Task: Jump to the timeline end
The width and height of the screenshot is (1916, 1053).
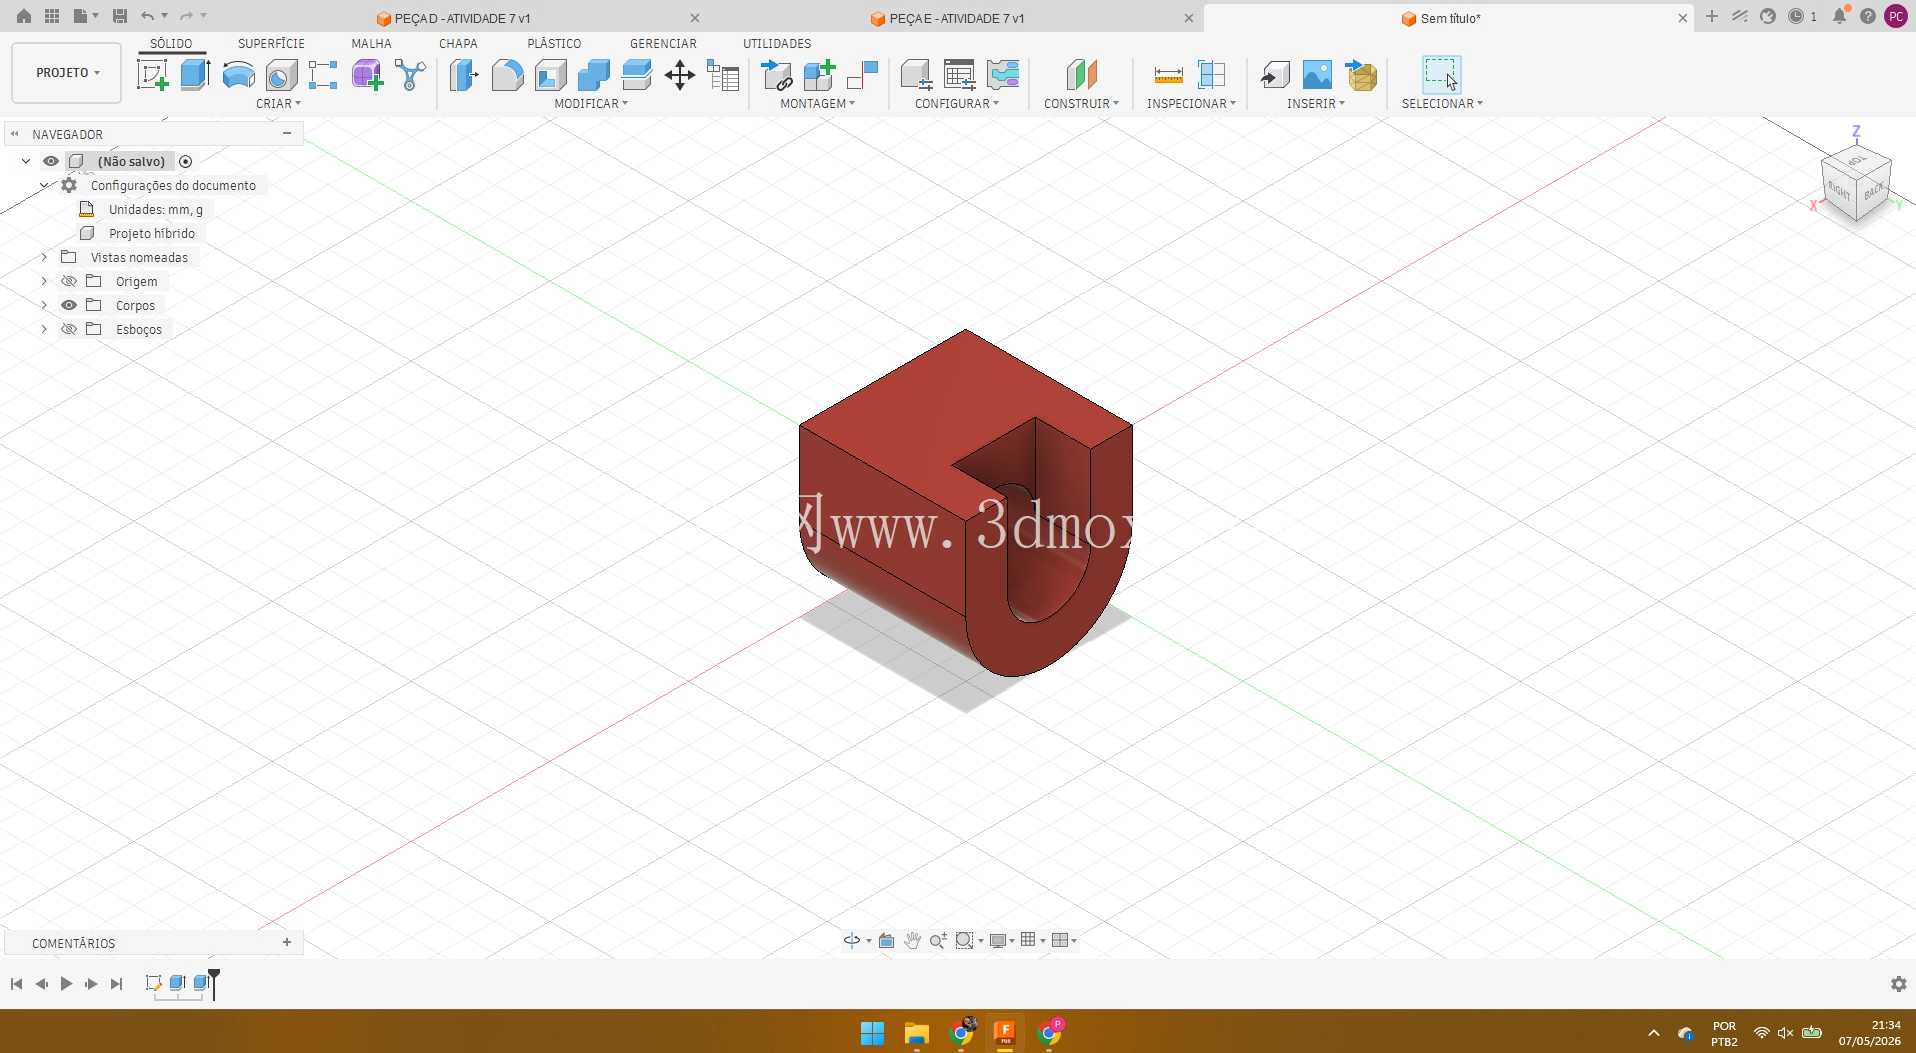Action: click(116, 983)
